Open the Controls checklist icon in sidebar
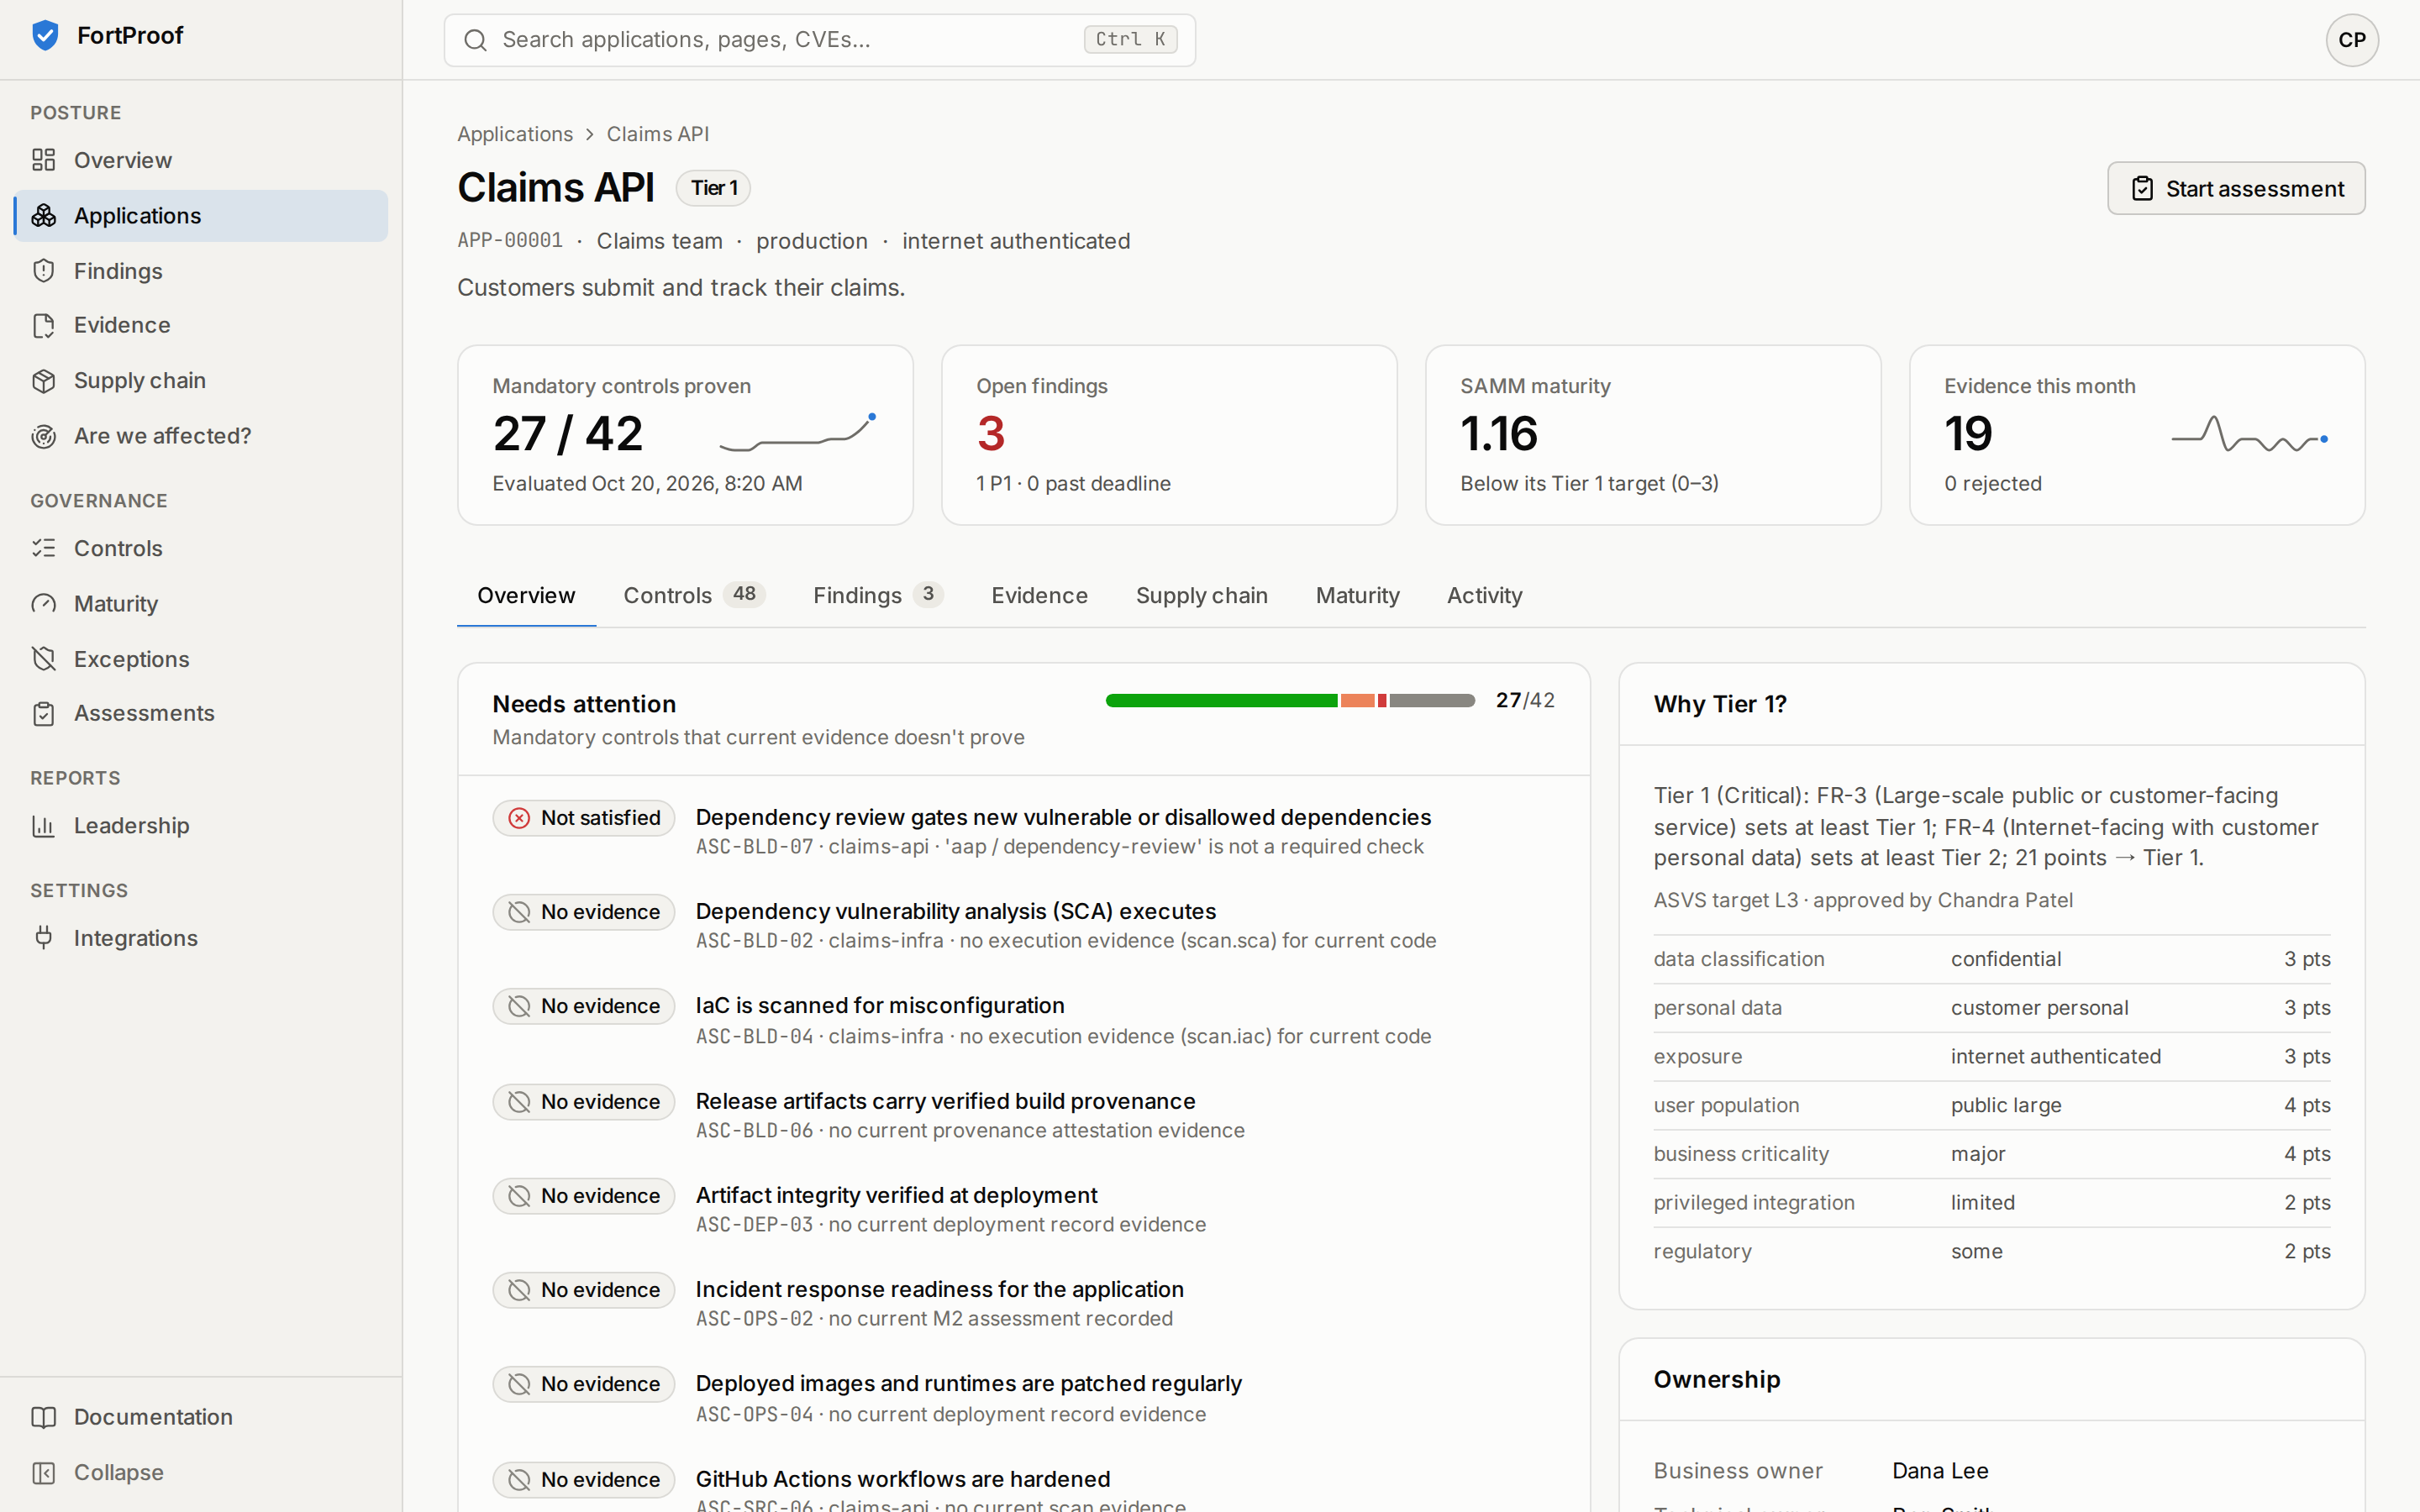This screenshot has width=2420, height=1512. click(x=44, y=548)
